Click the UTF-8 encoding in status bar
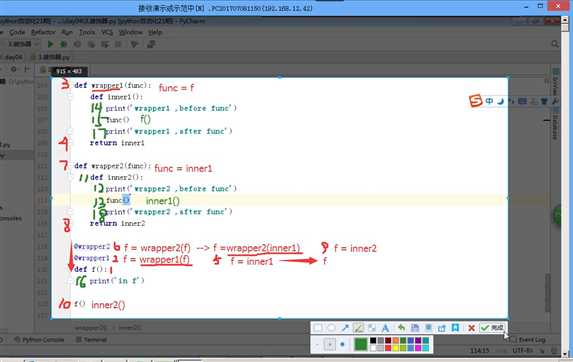Viewport: 573px width, 362px height. click(522, 351)
